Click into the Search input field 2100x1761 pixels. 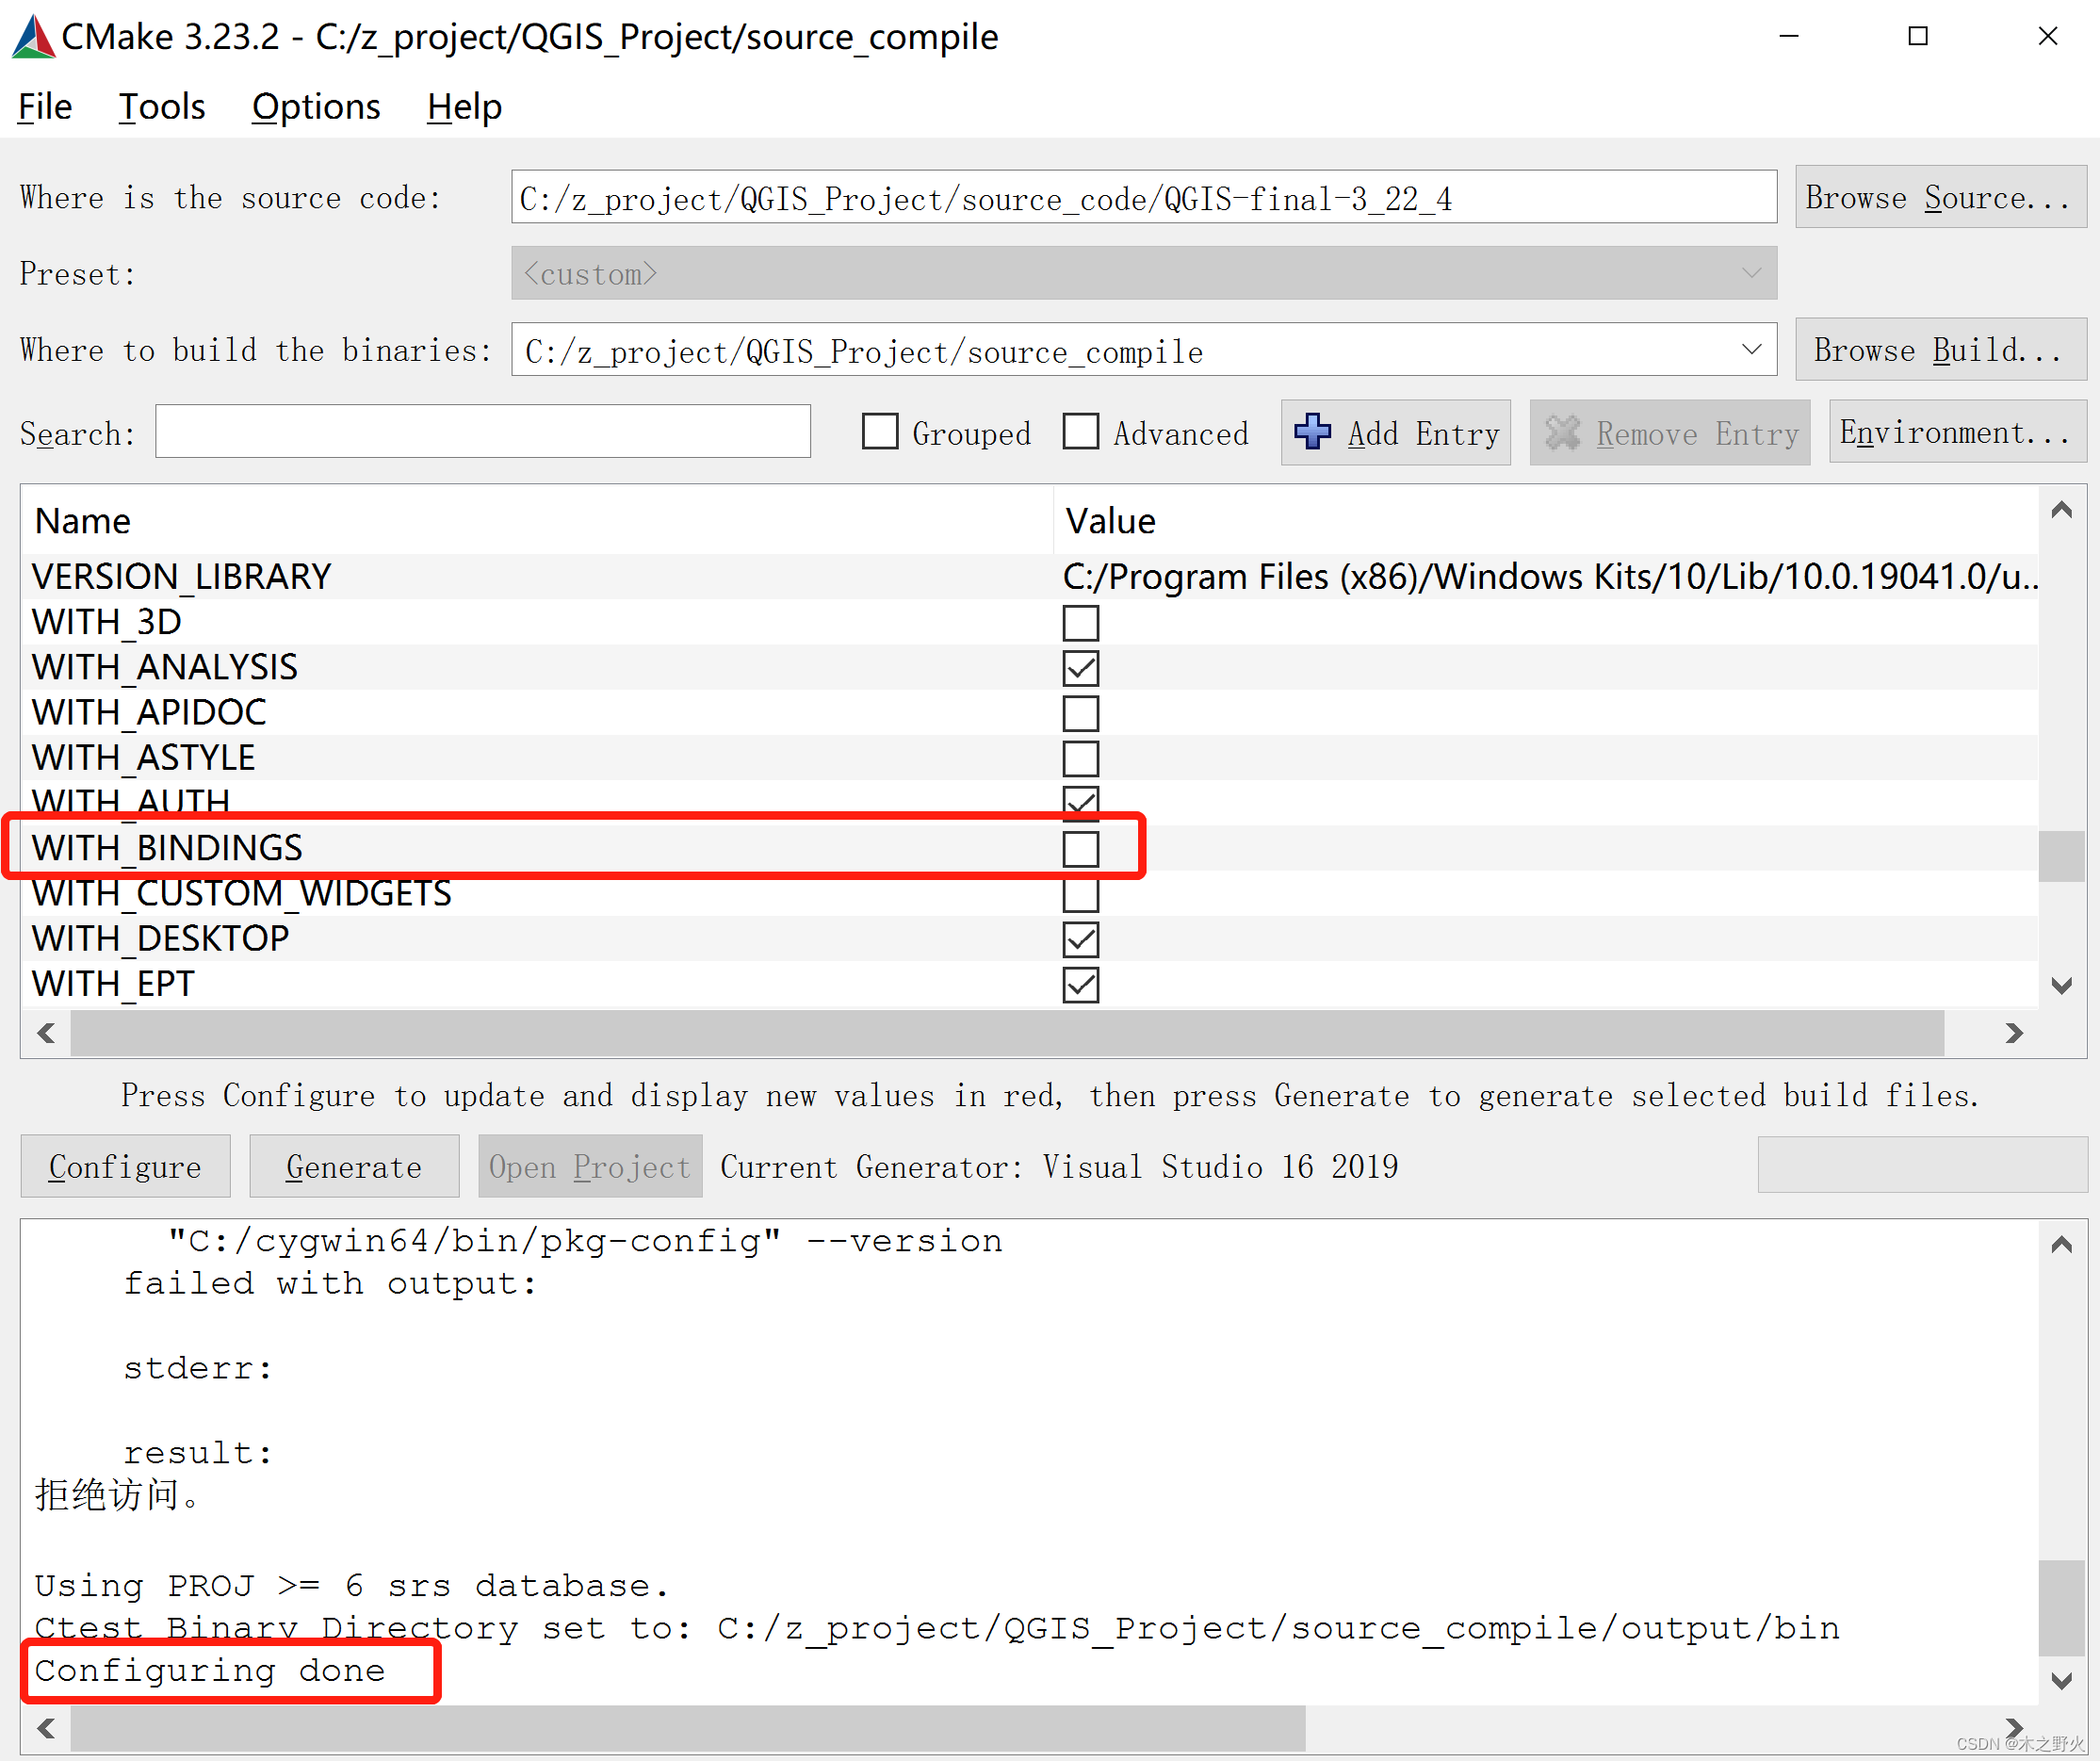click(482, 432)
